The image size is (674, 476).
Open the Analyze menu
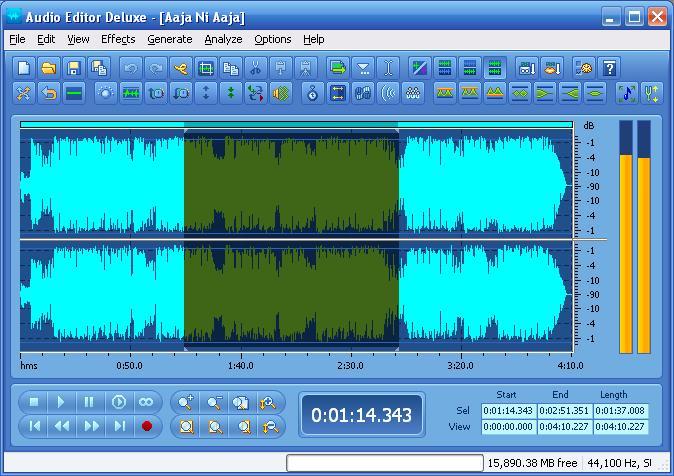tap(223, 39)
